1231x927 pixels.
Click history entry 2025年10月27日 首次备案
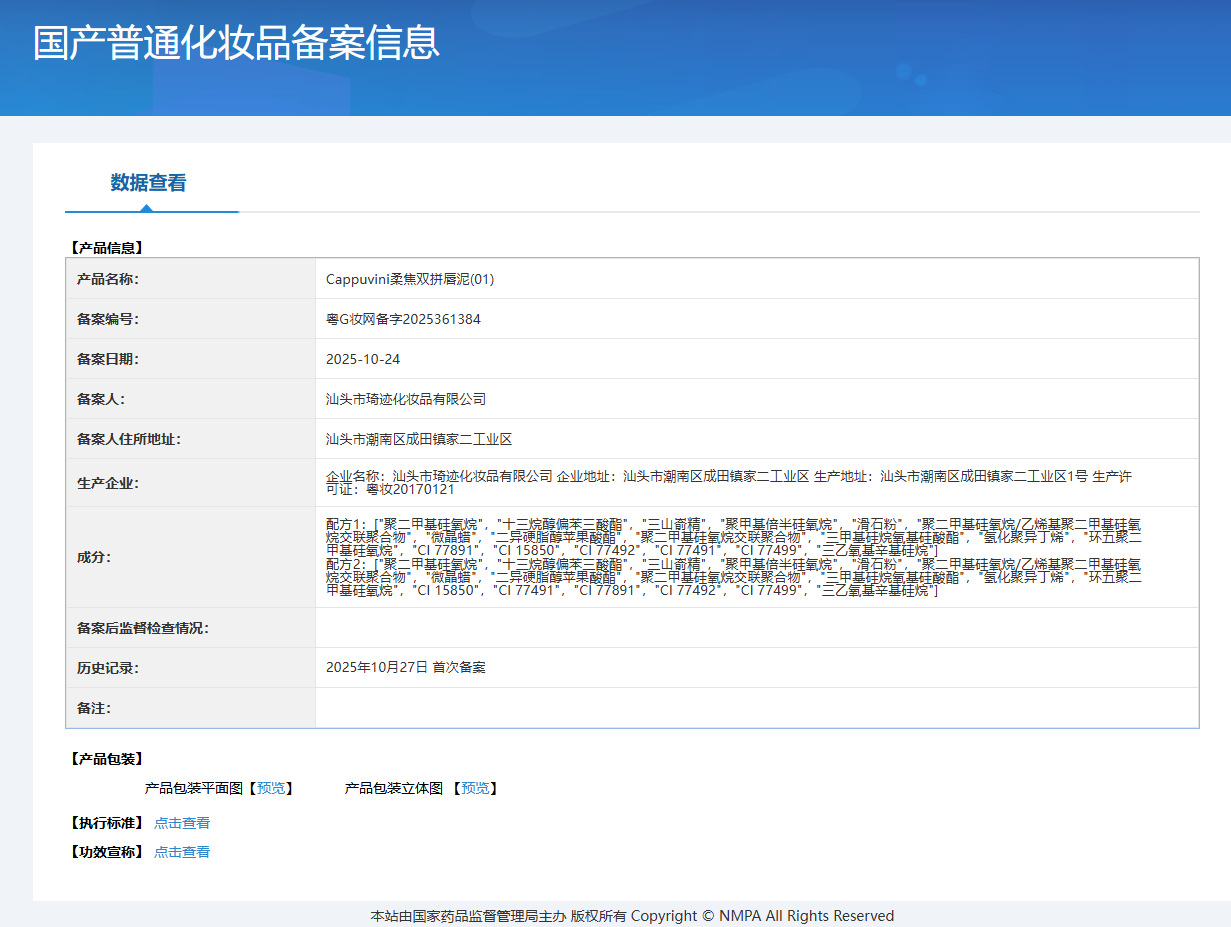406,667
